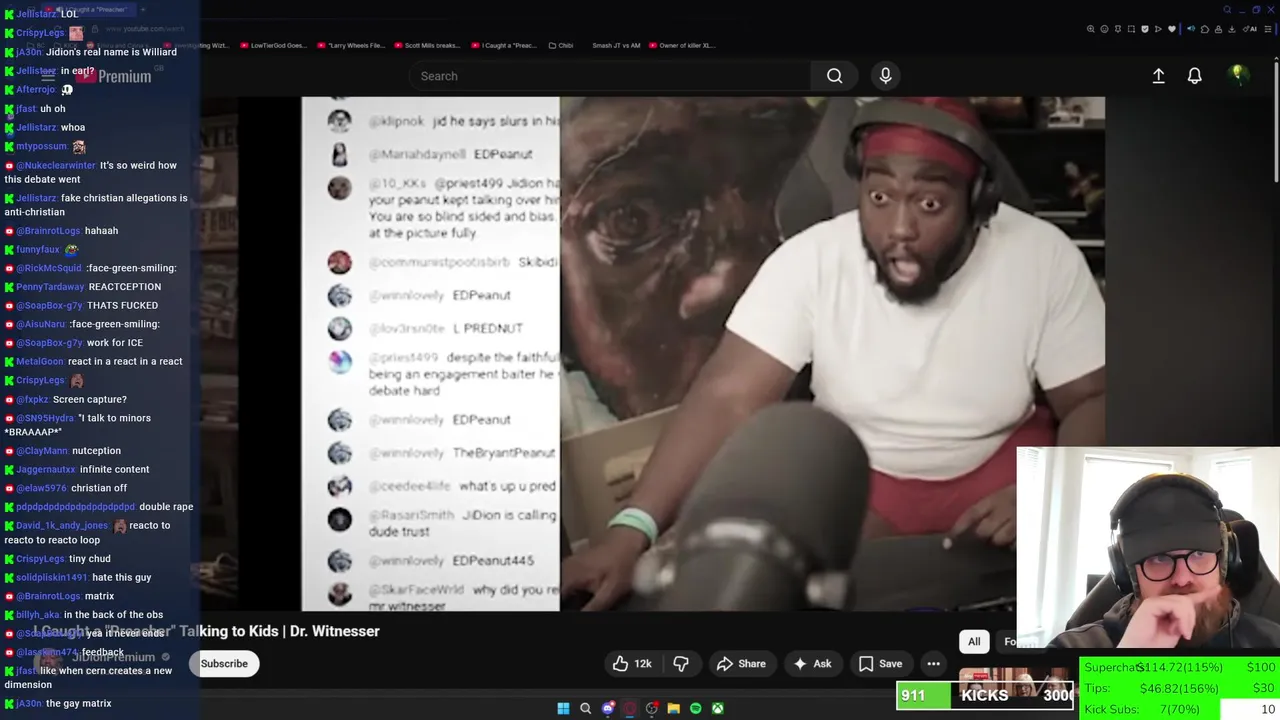The width and height of the screenshot is (1280, 720).
Task: Click chat username 'mtypossum'
Action: click(x=42, y=146)
